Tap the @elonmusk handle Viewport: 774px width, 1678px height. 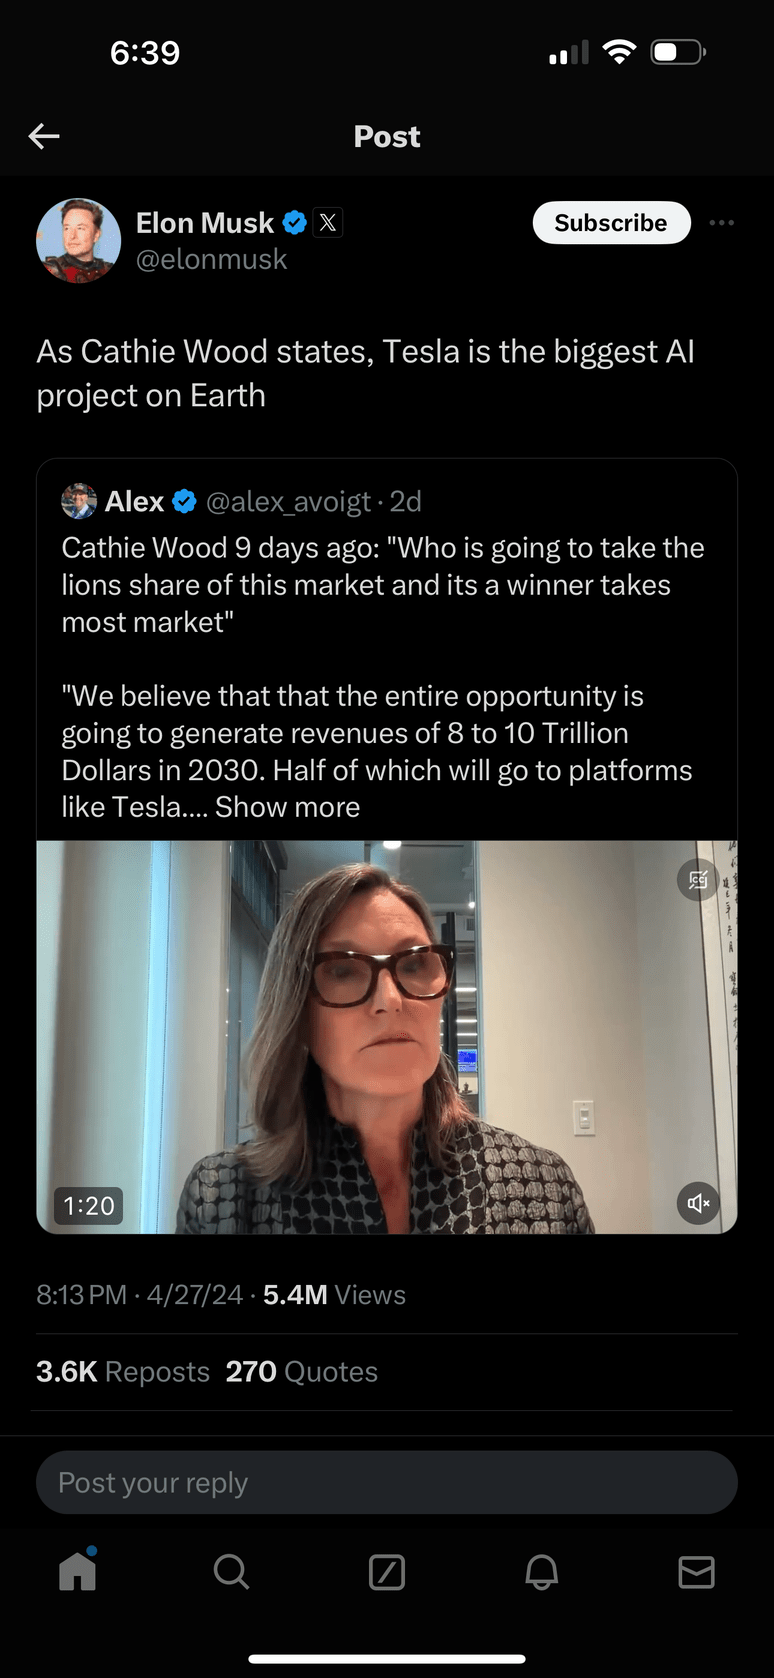click(212, 260)
